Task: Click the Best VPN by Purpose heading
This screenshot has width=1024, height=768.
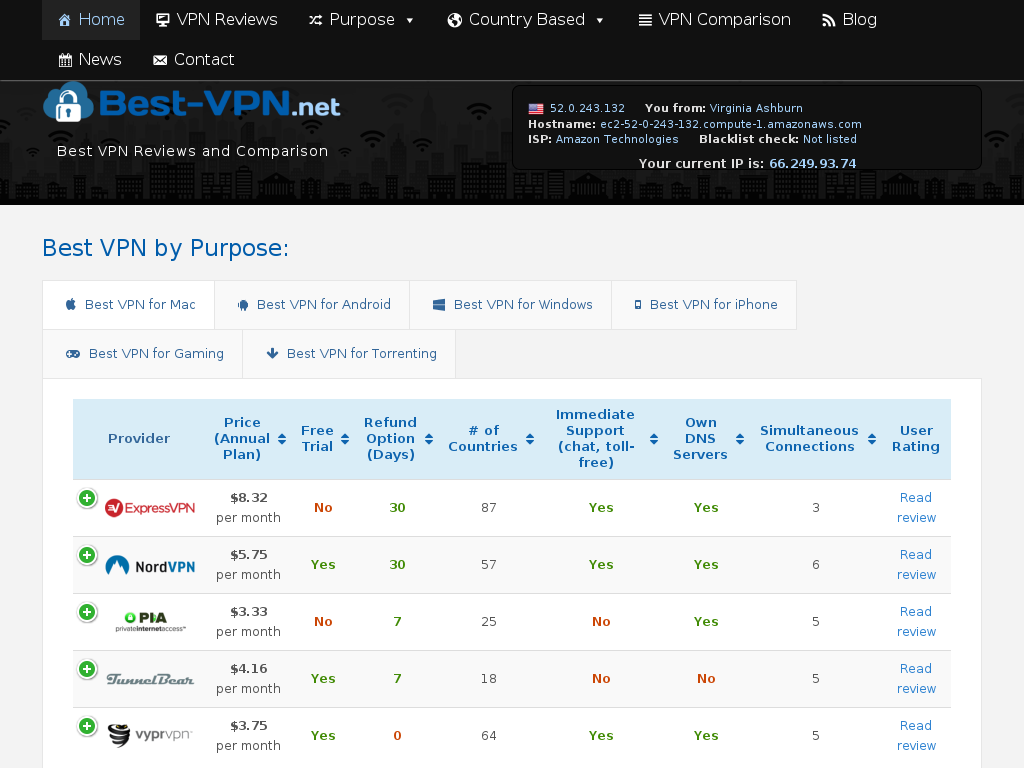Action: click(165, 248)
